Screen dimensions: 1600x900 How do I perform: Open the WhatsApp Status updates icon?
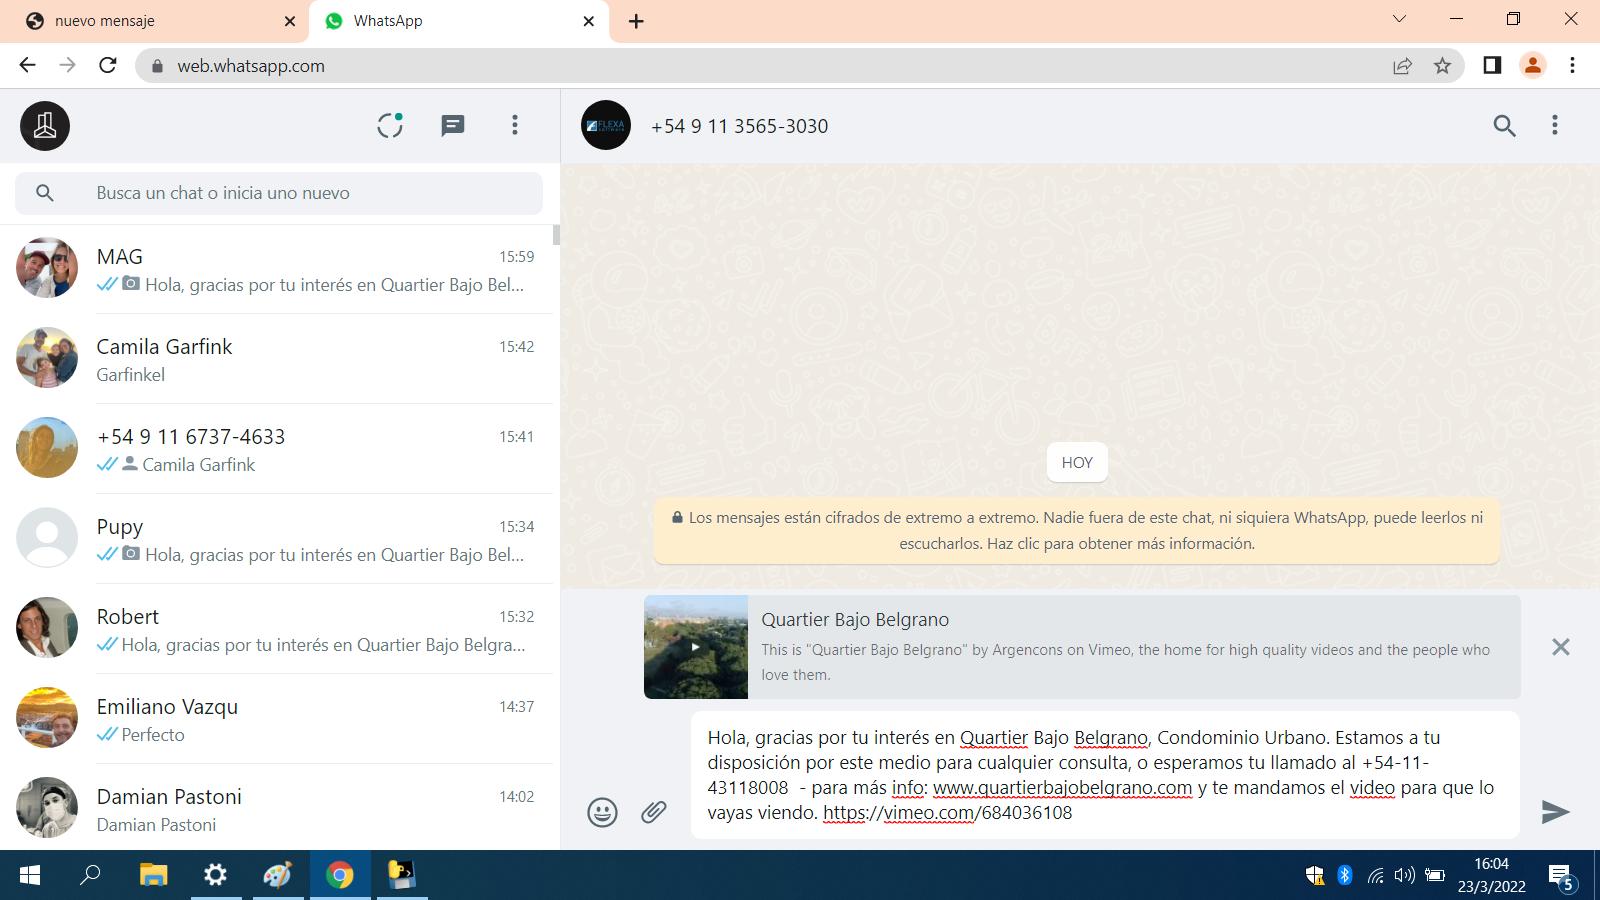tap(390, 125)
